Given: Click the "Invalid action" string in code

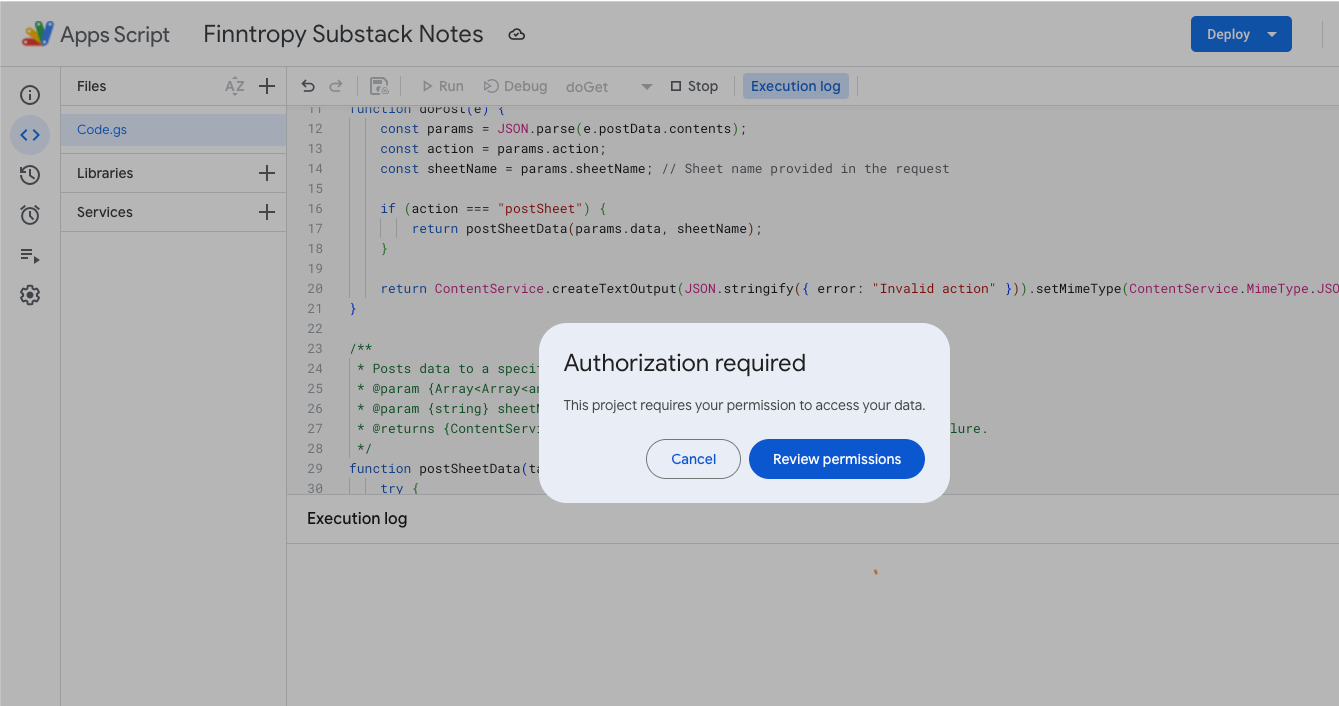Looking at the screenshot, I should click(x=934, y=288).
